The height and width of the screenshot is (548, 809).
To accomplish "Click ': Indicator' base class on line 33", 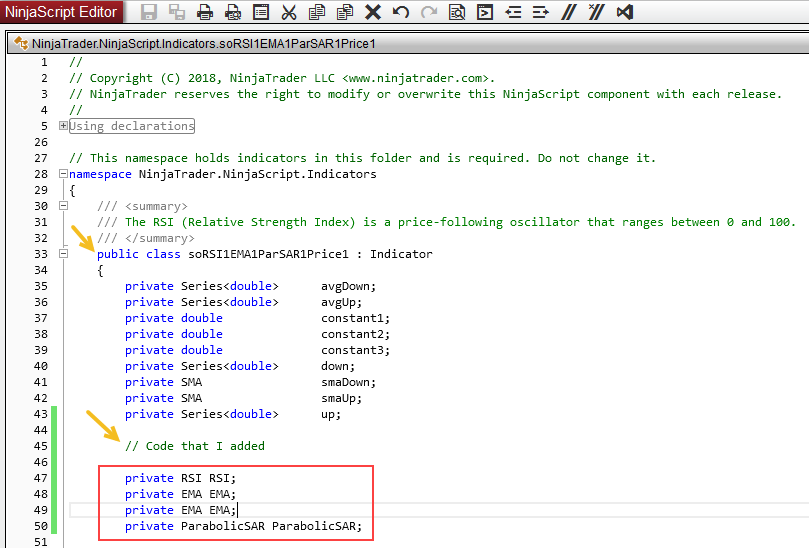I will click(x=395, y=254).
